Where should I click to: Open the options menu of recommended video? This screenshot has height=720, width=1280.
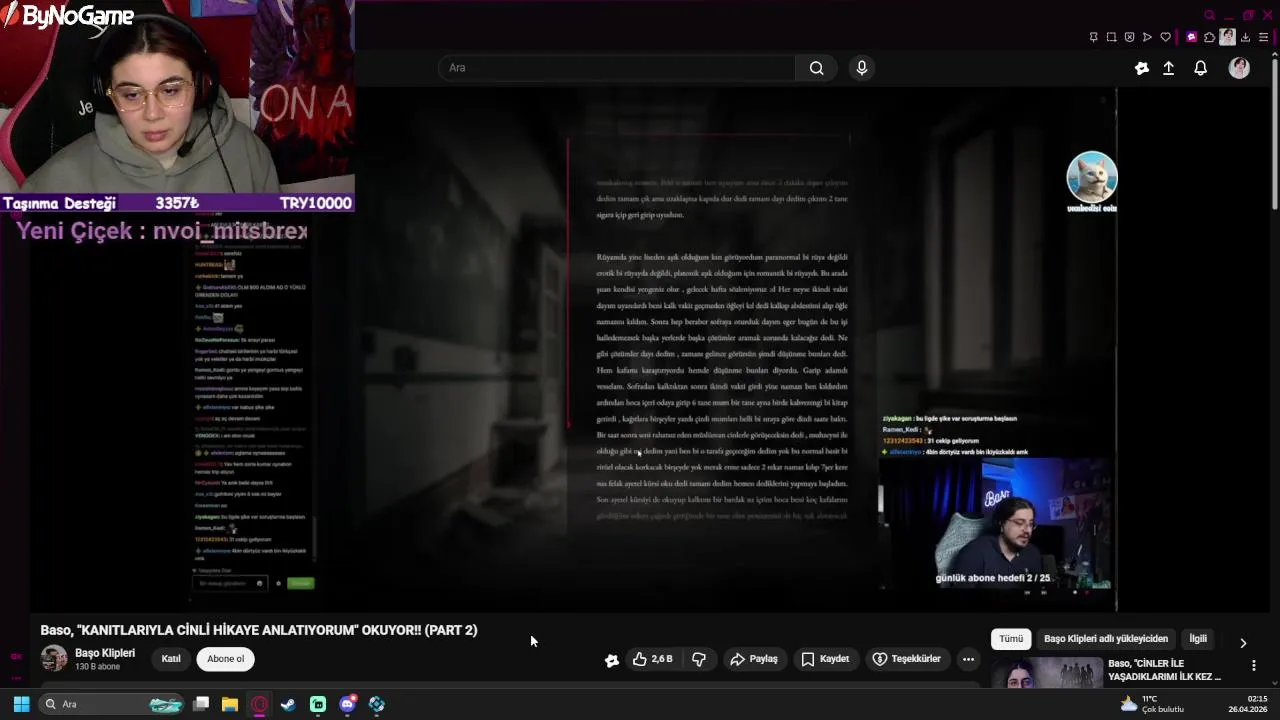point(1254,666)
